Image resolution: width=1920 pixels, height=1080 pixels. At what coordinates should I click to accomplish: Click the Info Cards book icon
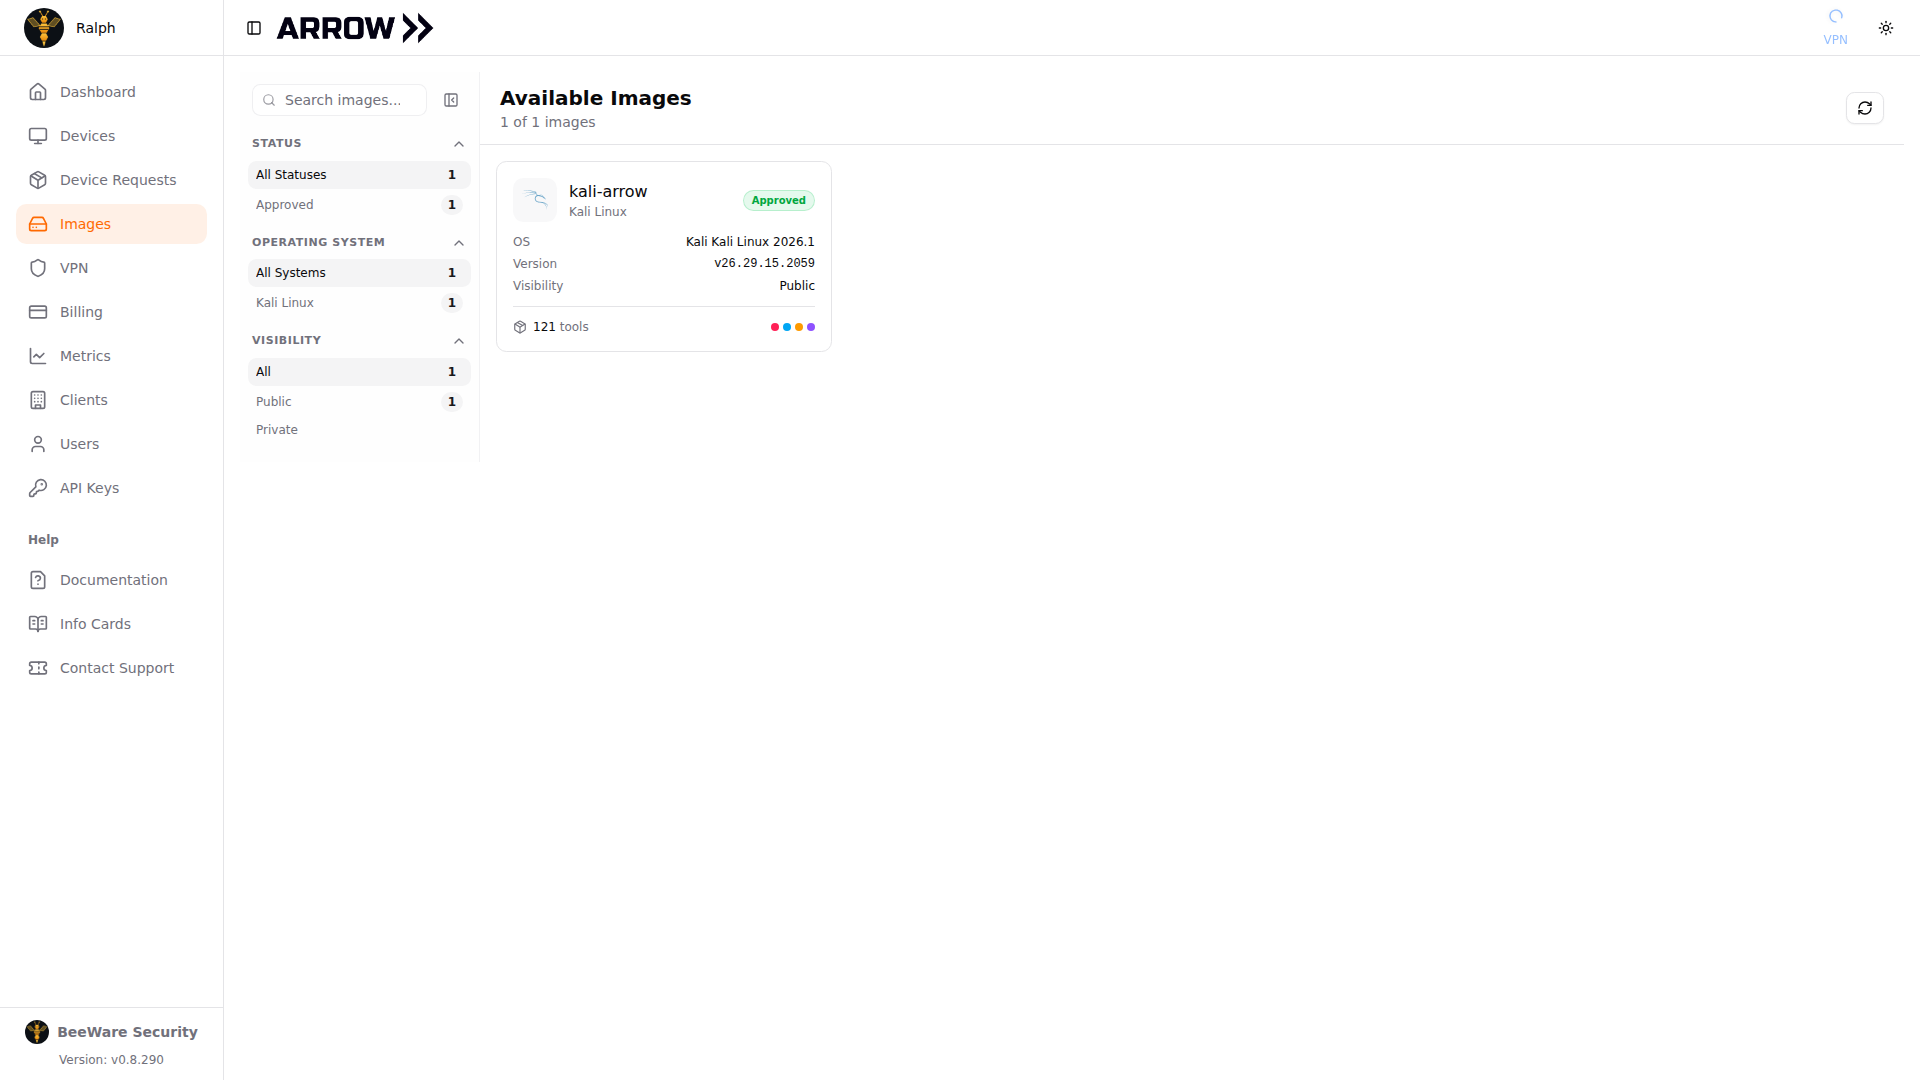[x=38, y=624]
